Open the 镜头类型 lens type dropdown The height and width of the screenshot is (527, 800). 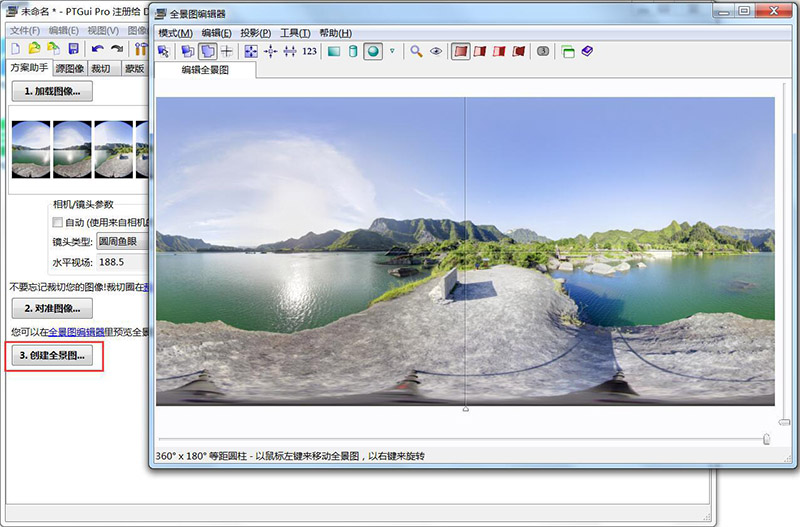(x=120, y=241)
